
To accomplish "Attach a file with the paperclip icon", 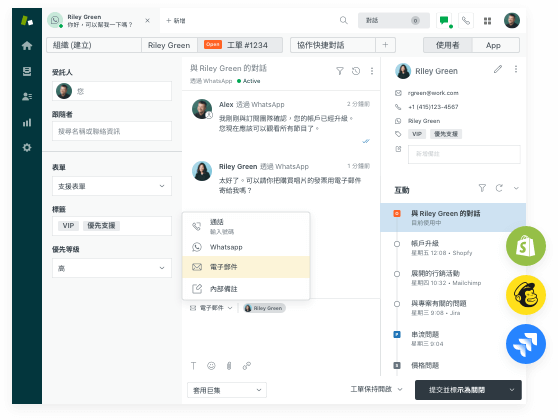I will tap(229, 366).
